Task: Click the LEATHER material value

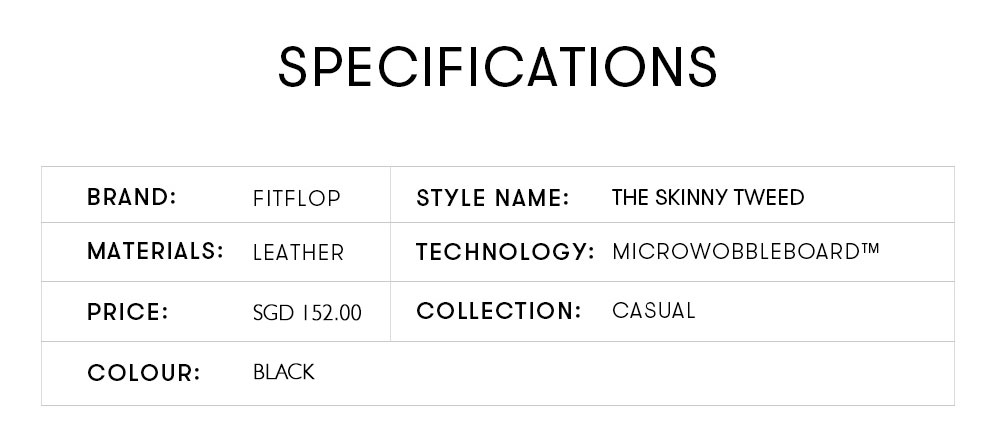Action: pyautogui.click(x=298, y=253)
